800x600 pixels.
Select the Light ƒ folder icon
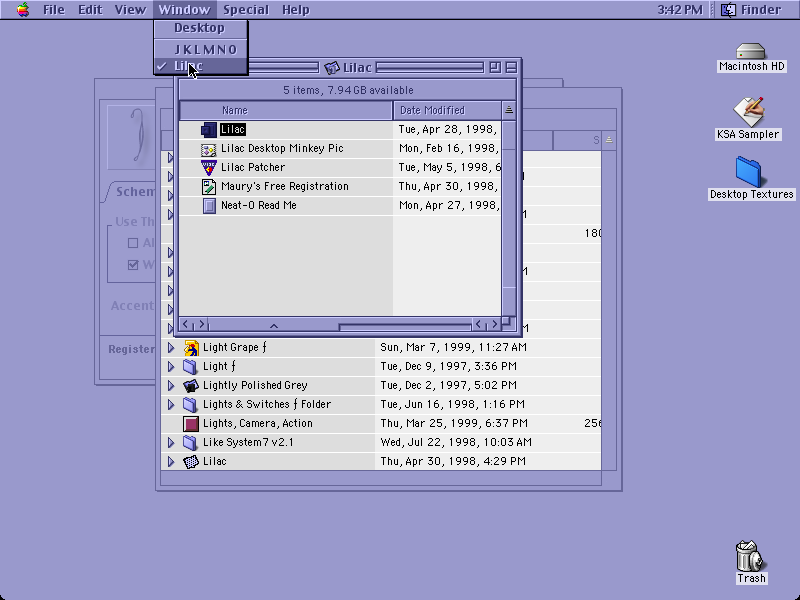point(190,367)
